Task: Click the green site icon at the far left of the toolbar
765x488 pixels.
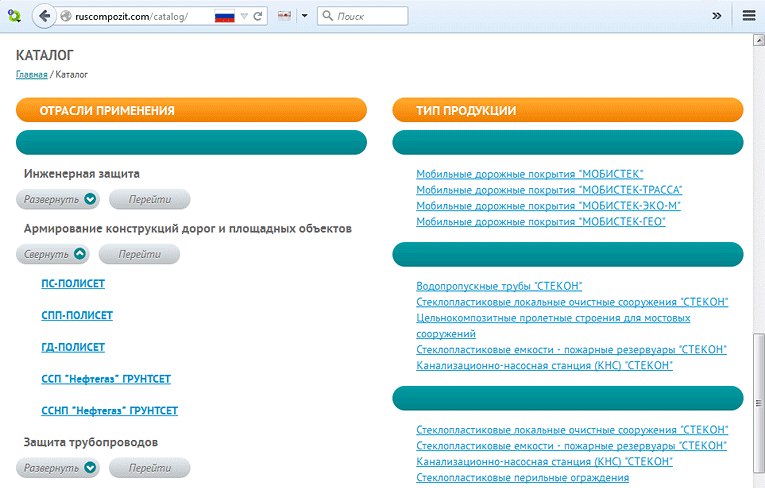Action: (x=13, y=16)
